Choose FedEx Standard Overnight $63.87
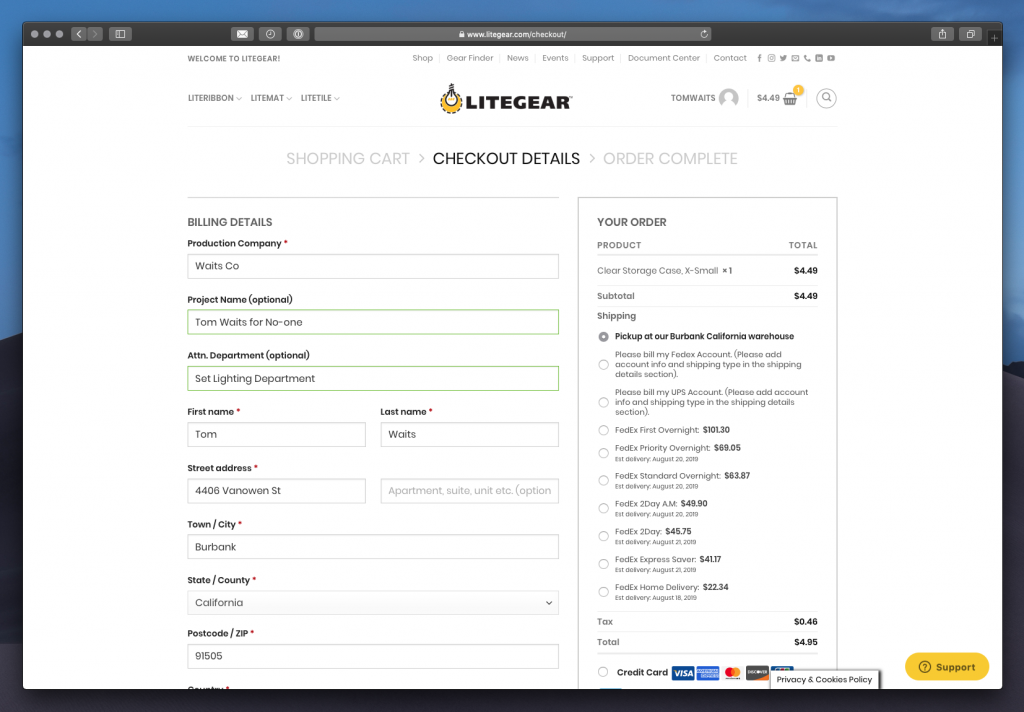 tap(603, 480)
